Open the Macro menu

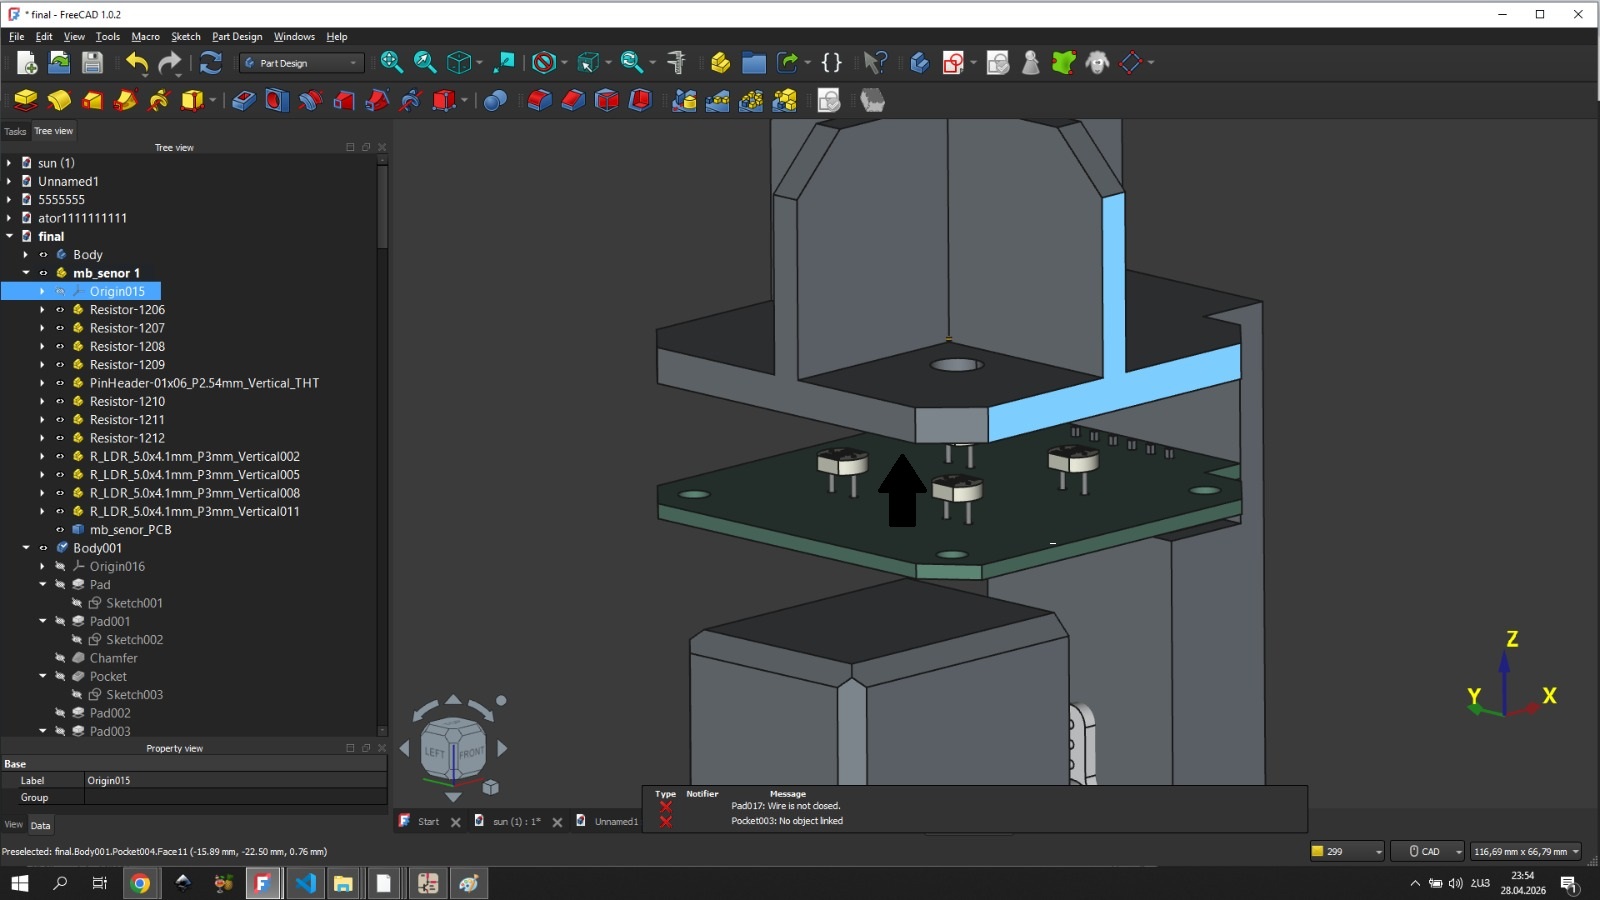145,37
